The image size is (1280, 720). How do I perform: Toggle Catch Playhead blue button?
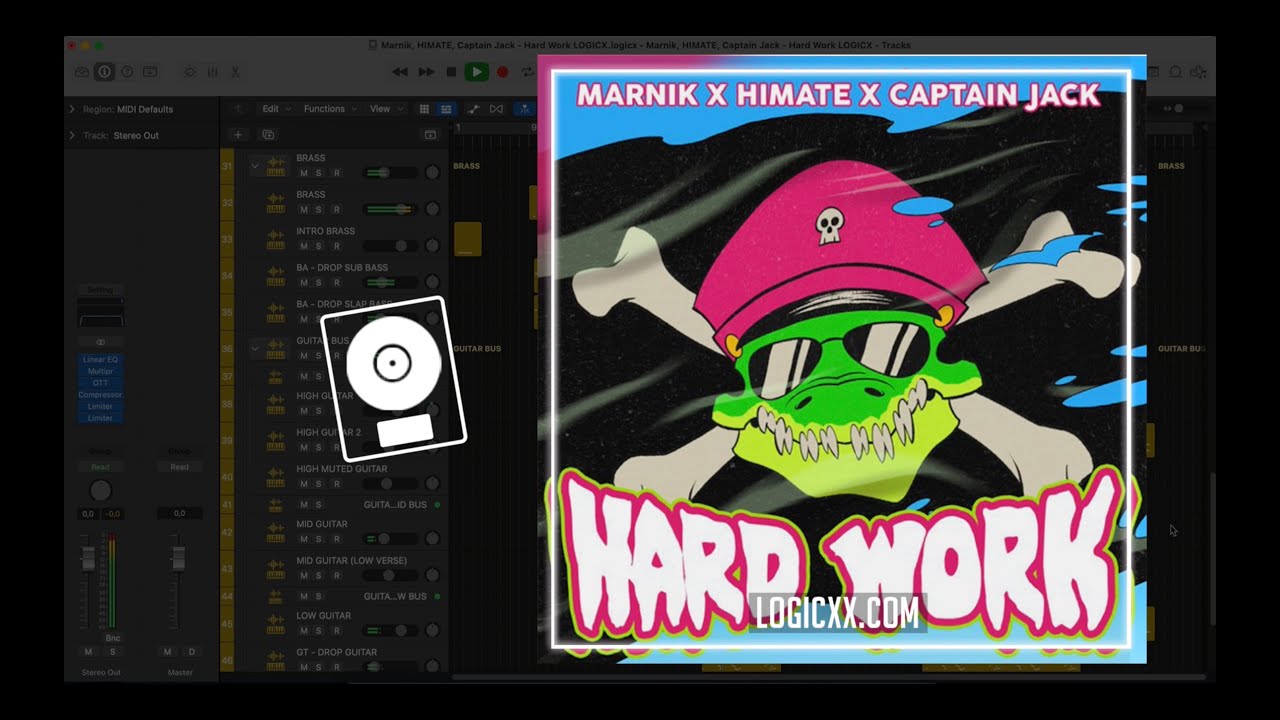pos(523,109)
